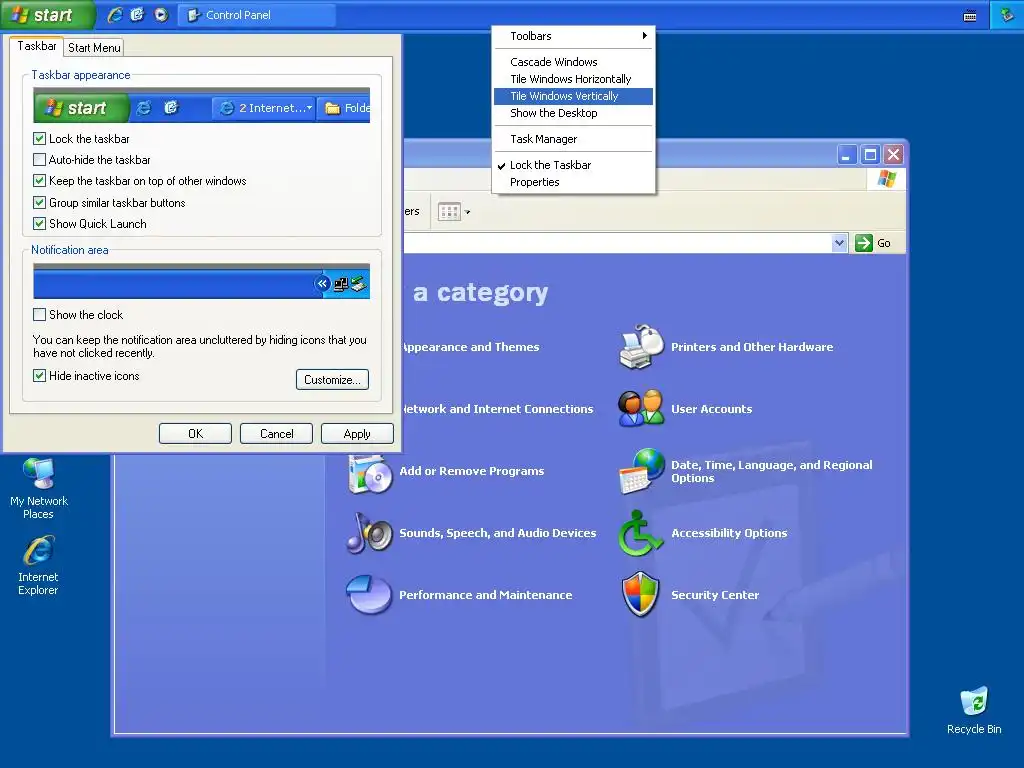Click Start button in taskbar appearance preview

click(x=81, y=108)
